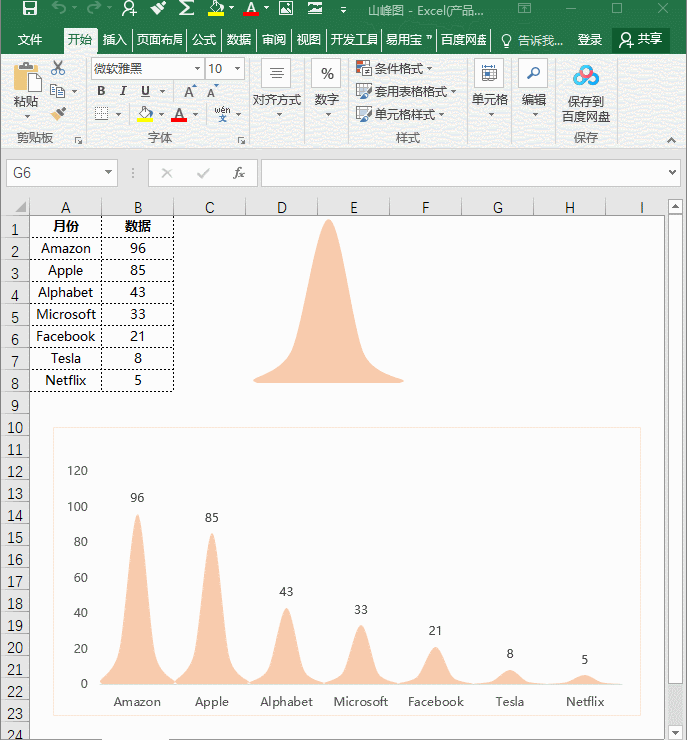Open Conditional Formatting (条件格式)
The image size is (687, 740).
pos(394,68)
